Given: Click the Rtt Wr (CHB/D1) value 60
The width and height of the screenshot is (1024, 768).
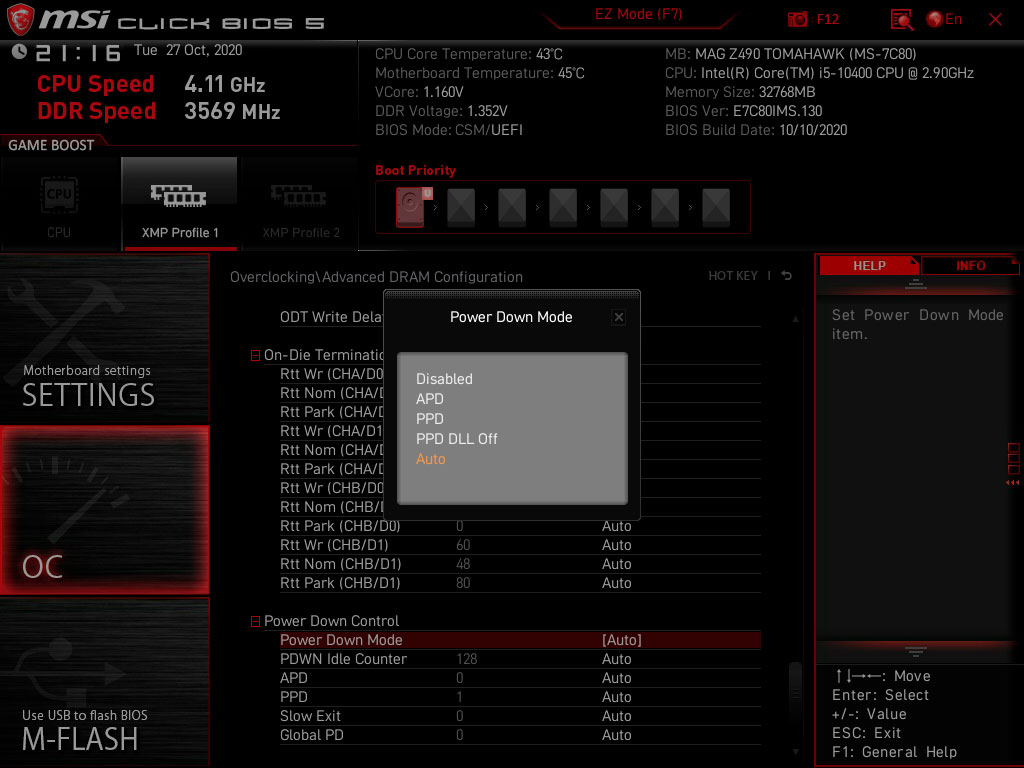Looking at the screenshot, I should coord(463,545).
